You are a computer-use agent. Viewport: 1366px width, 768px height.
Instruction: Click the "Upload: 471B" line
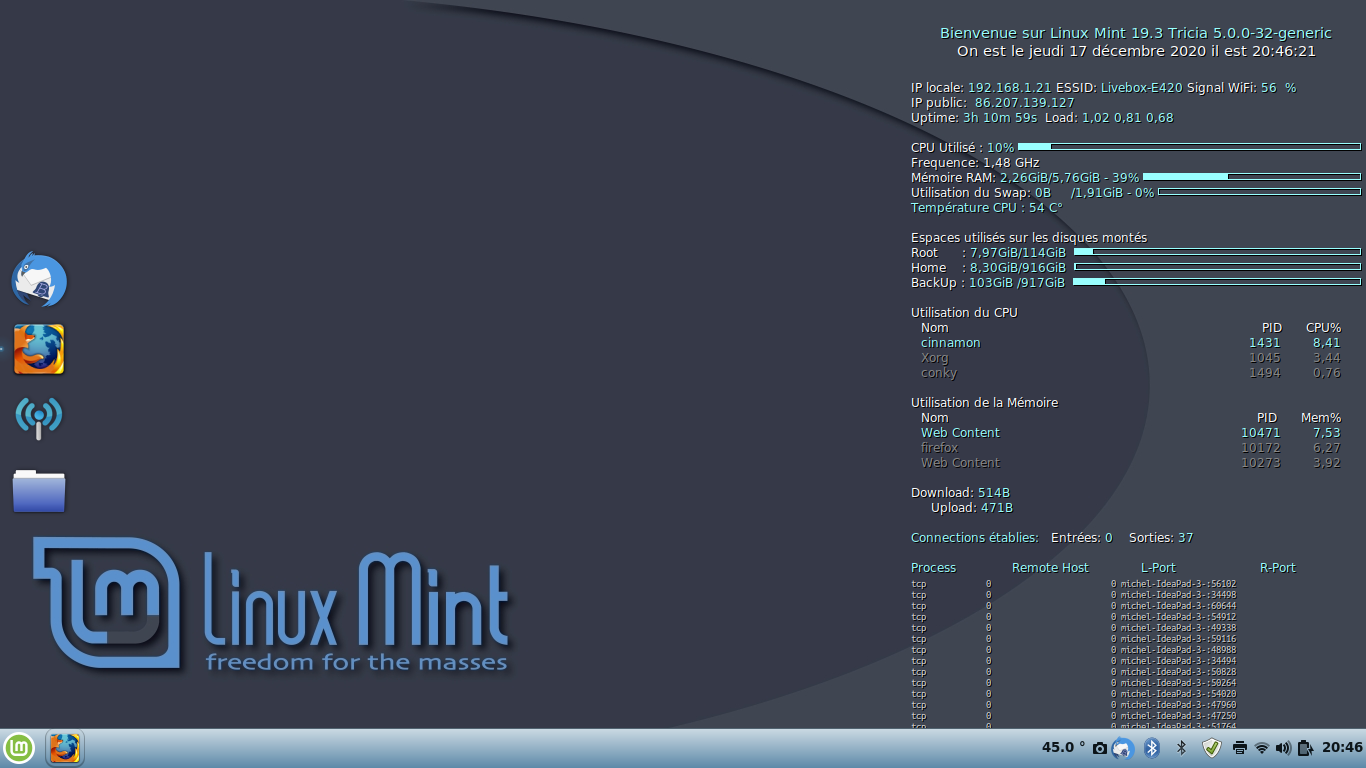coord(972,507)
